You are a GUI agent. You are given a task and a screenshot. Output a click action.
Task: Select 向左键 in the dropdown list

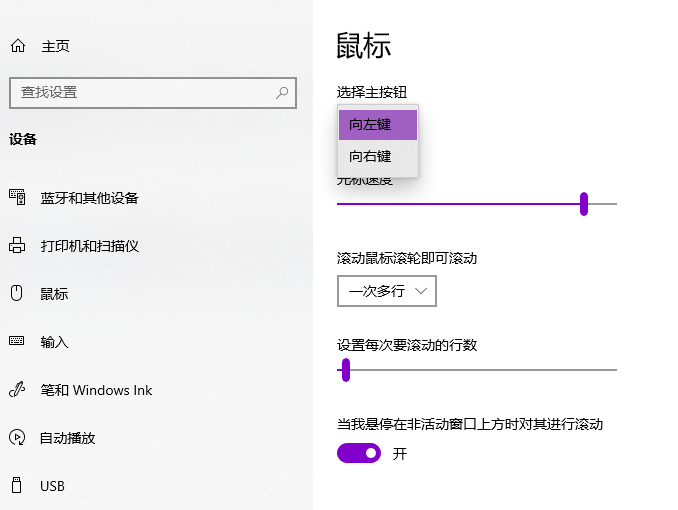[x=378, y=124]
